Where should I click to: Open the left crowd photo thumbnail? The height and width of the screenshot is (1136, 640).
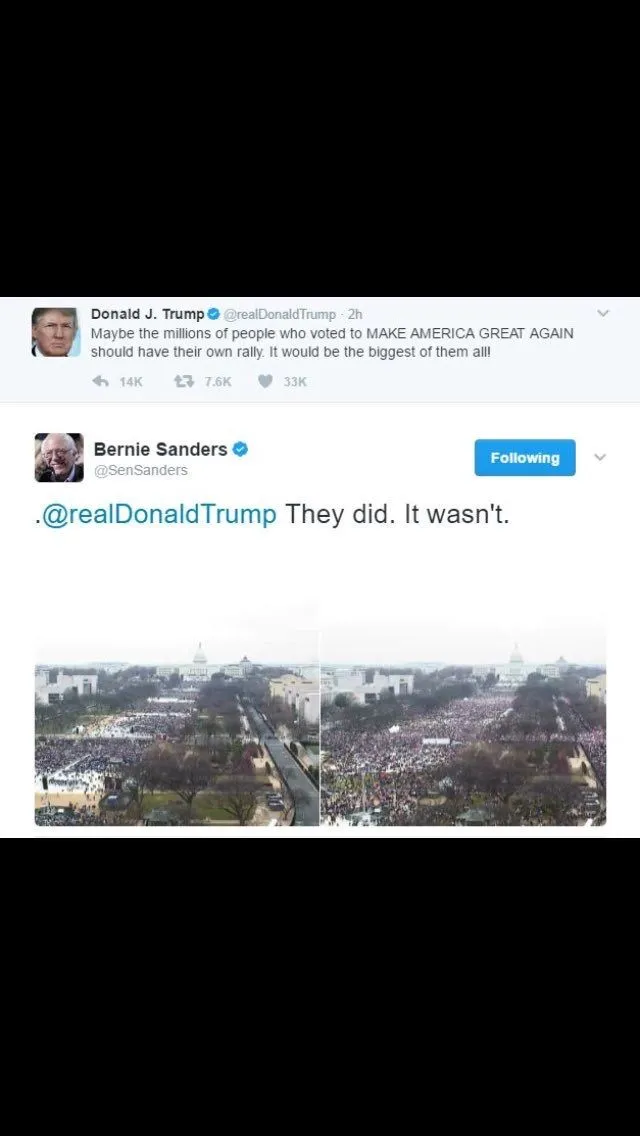[x=177, y=733]
